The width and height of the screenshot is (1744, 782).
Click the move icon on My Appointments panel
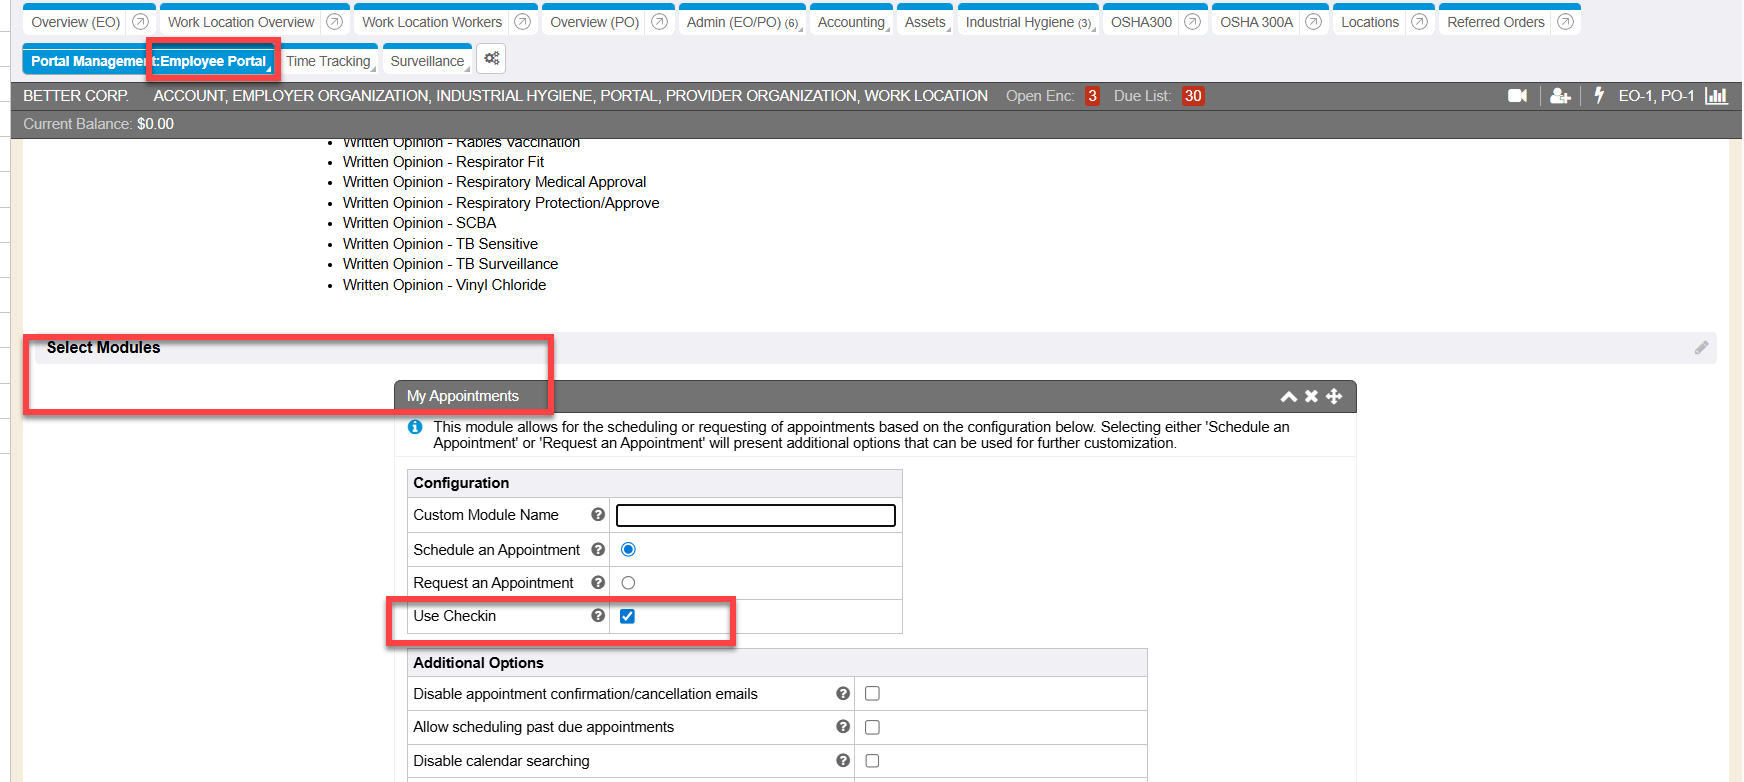click(1334, 396)
